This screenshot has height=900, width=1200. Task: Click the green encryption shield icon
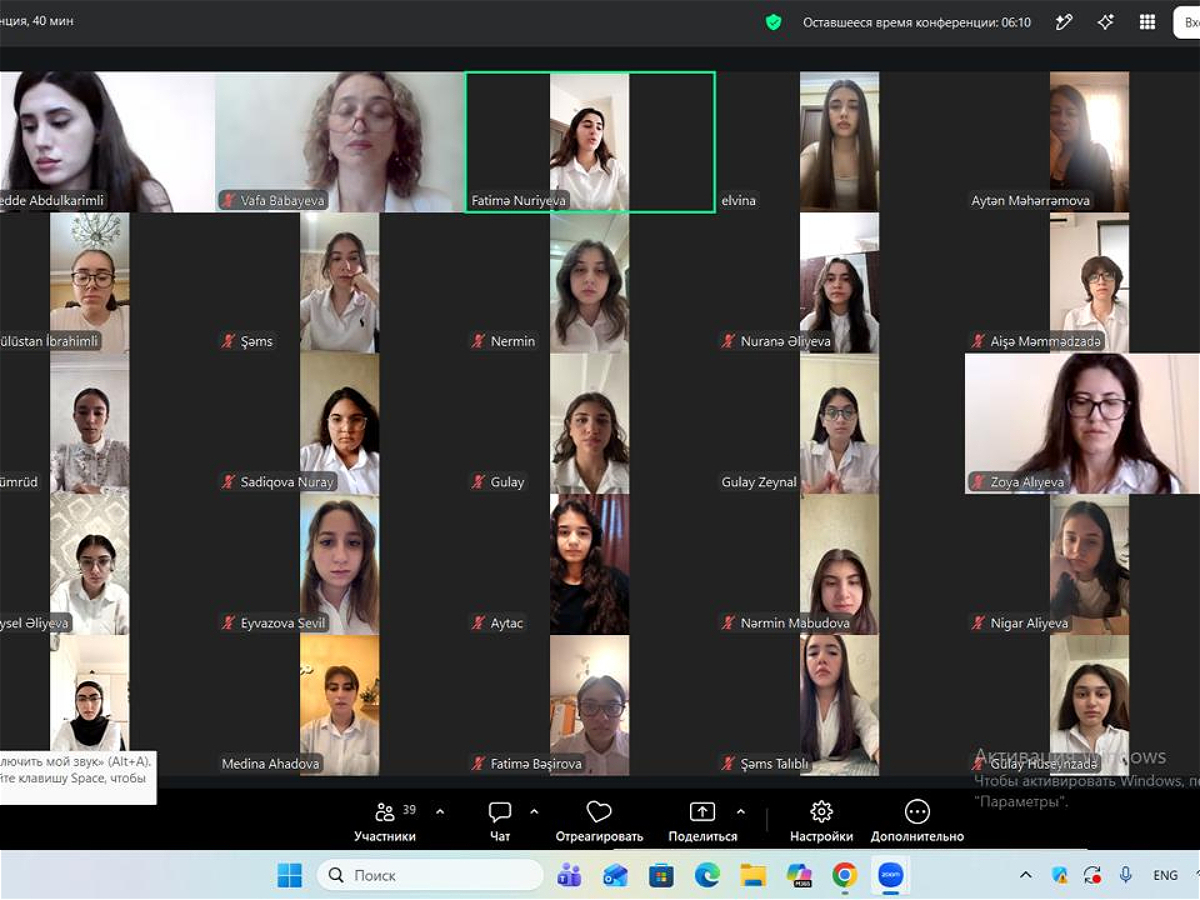pos(773,22)
